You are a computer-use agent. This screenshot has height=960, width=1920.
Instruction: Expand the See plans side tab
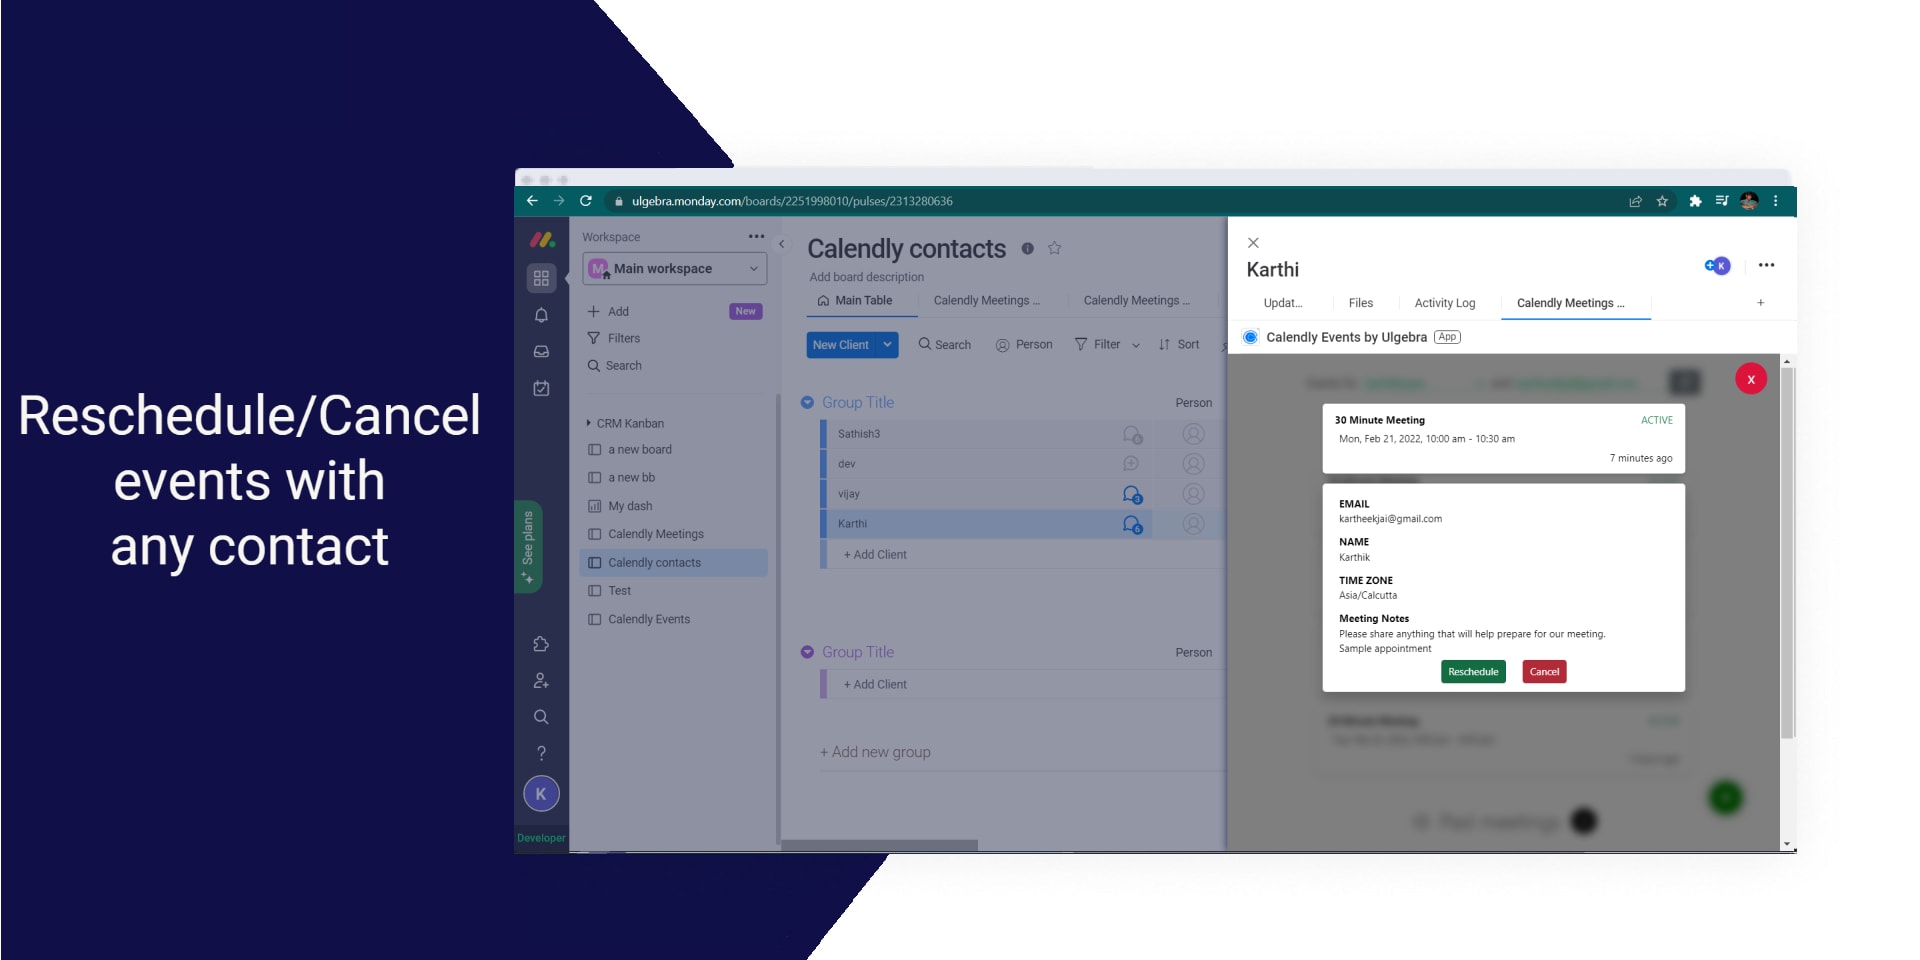(528, 546)
